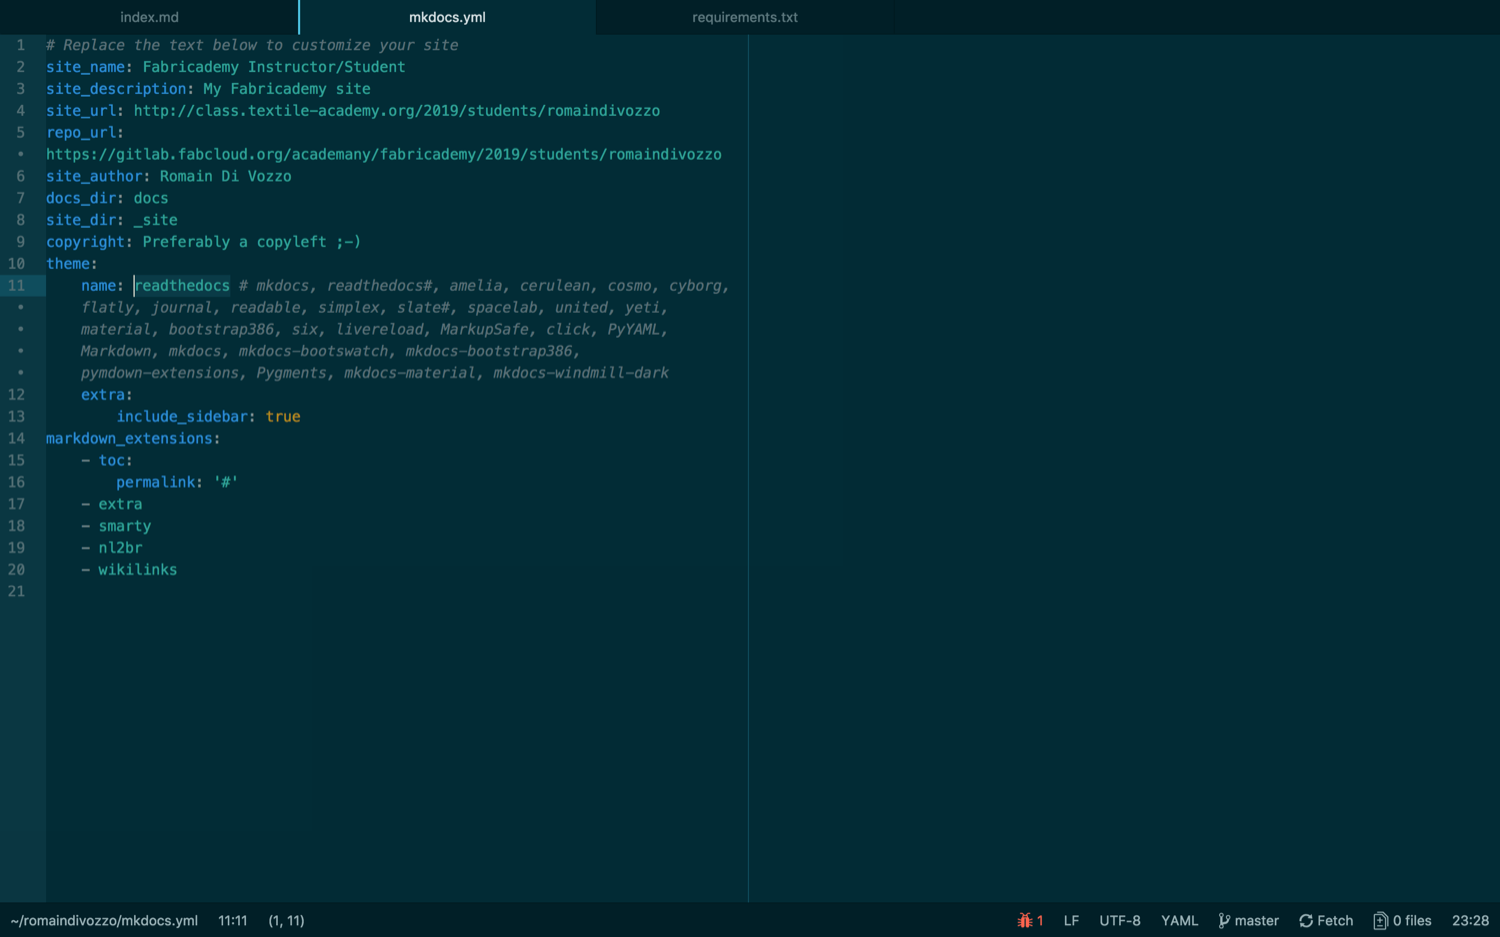Switch to the requirements.txt tab
This screenshot has height=937, width=1500.
[x=744, y=17]
